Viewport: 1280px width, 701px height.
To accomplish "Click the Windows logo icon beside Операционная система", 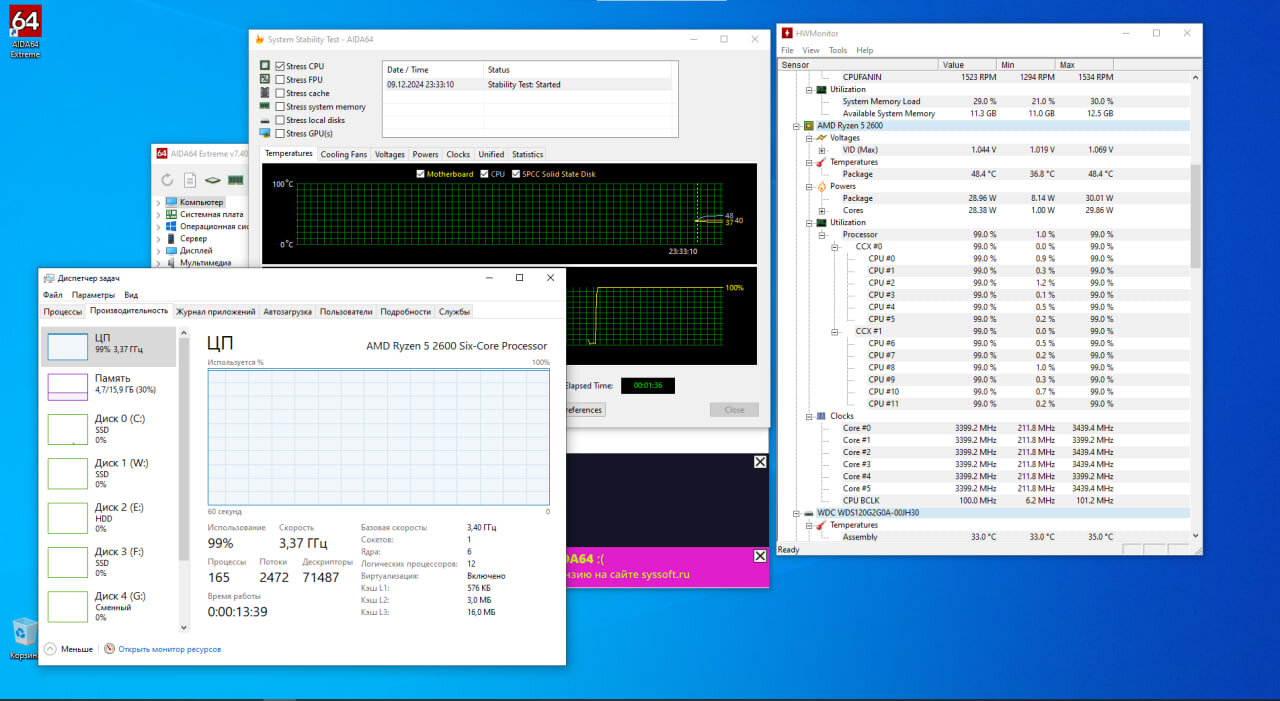I will coord(171,226).
